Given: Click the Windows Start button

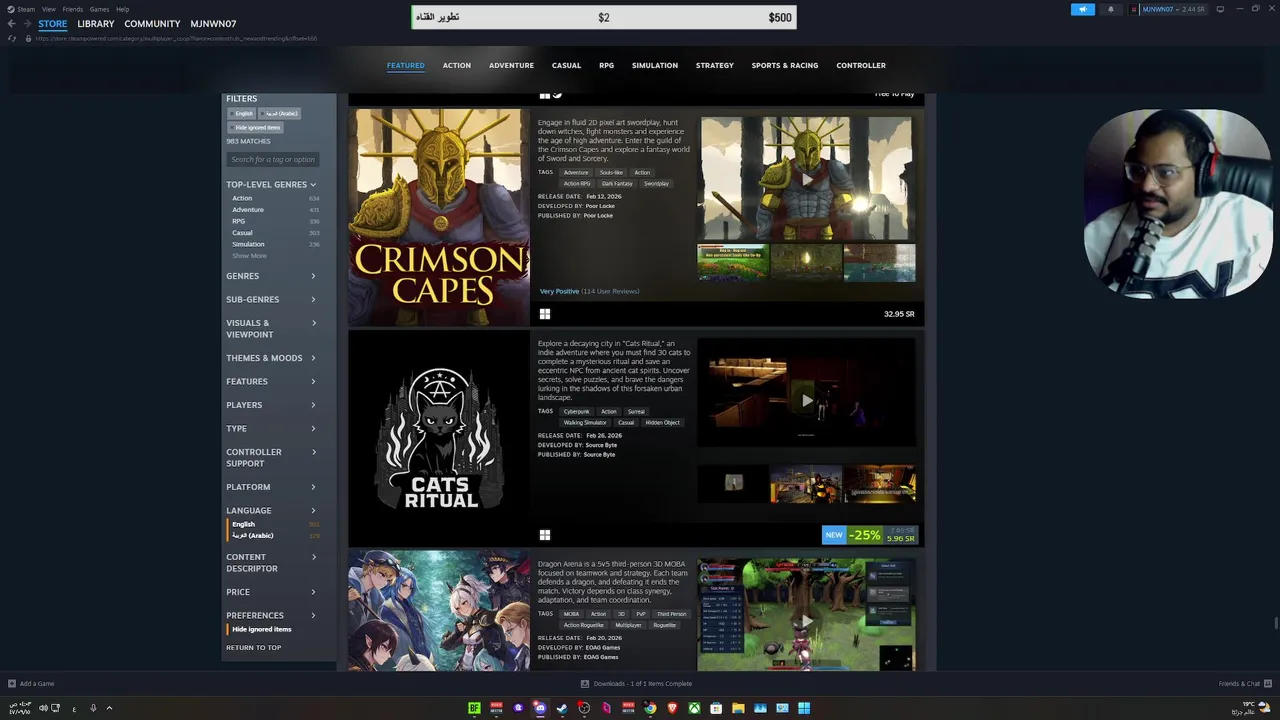Looking at the screenshot, I should click(x=804, y=708).
